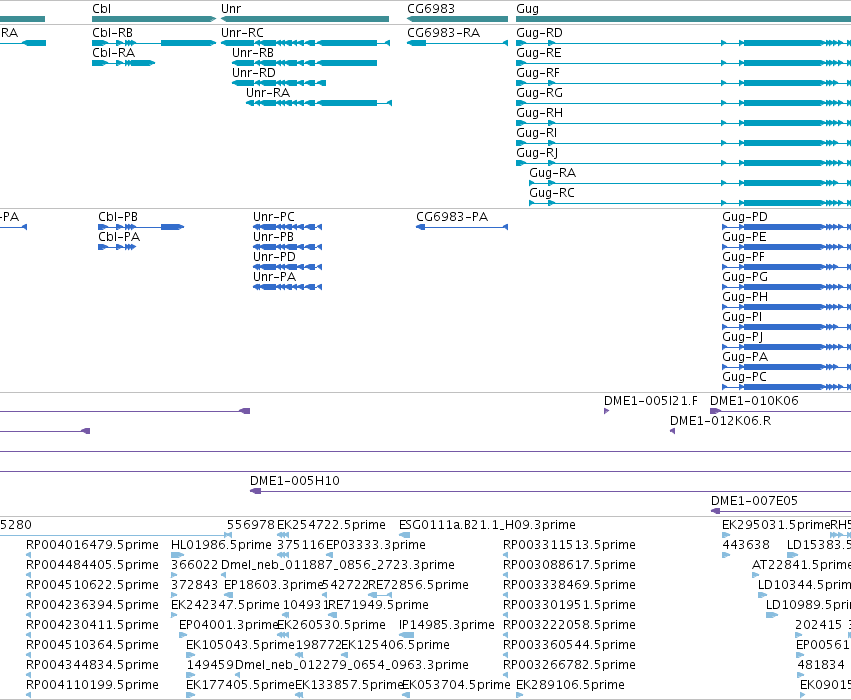Click the Gug-RF transcript label
This screenshot has height=700, width=851.
click(x=538, y=73)
